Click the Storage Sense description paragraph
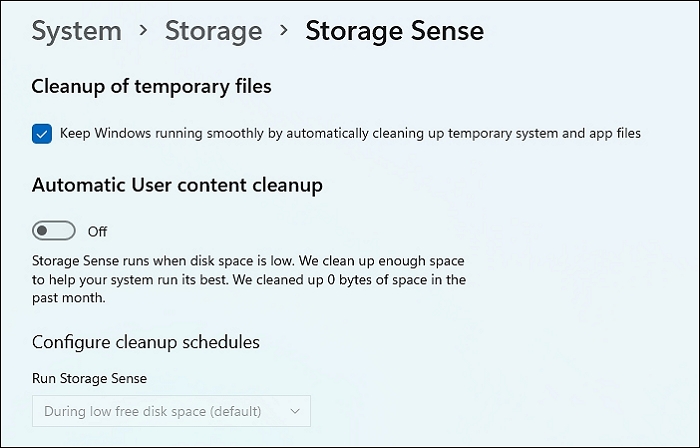 click(248, 270)
